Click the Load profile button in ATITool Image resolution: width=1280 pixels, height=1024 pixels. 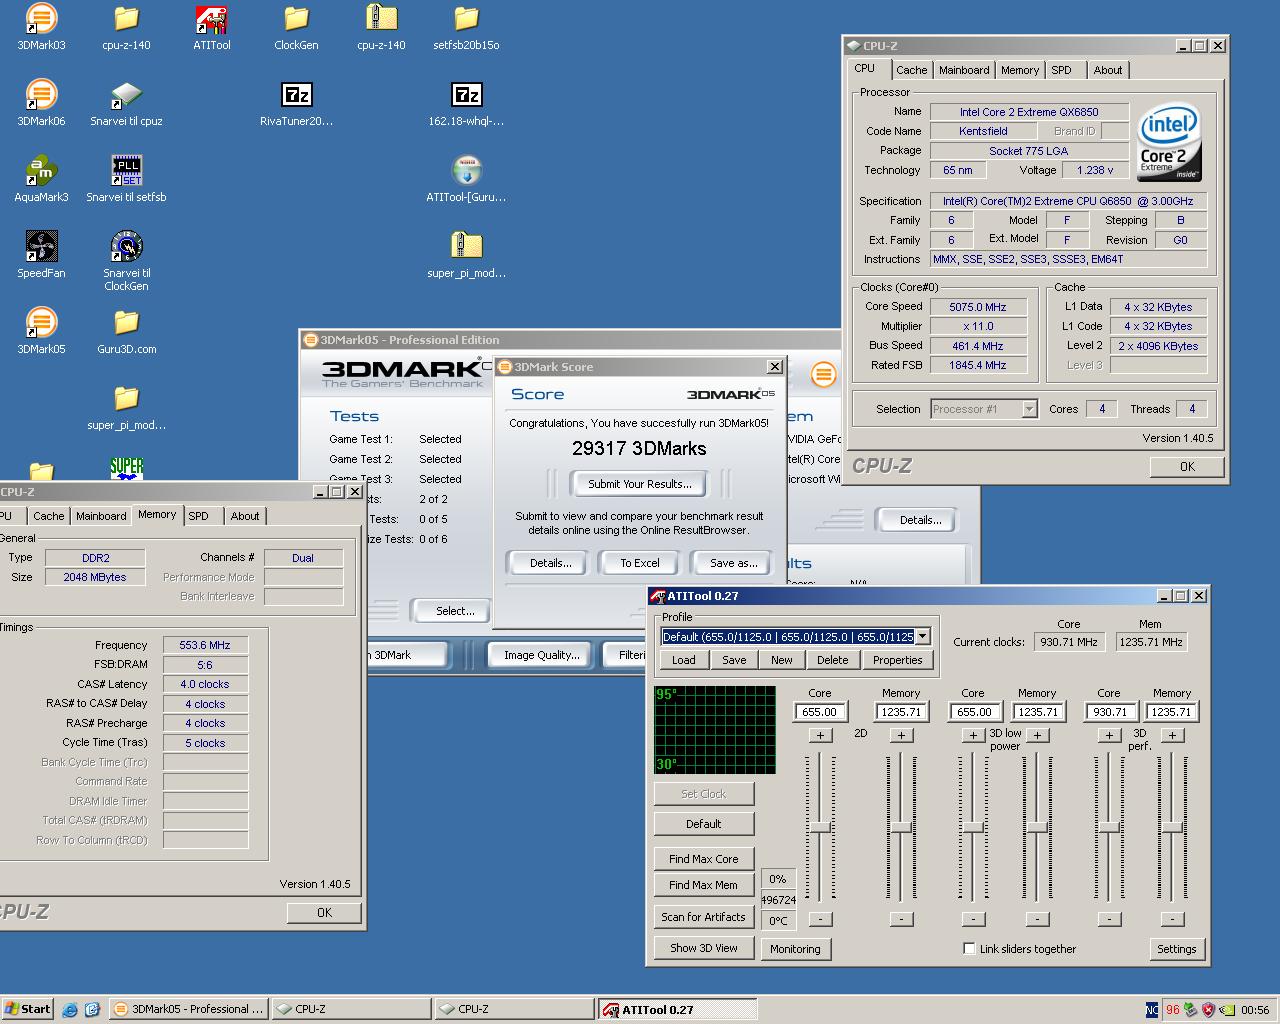(x=684, y=660)
